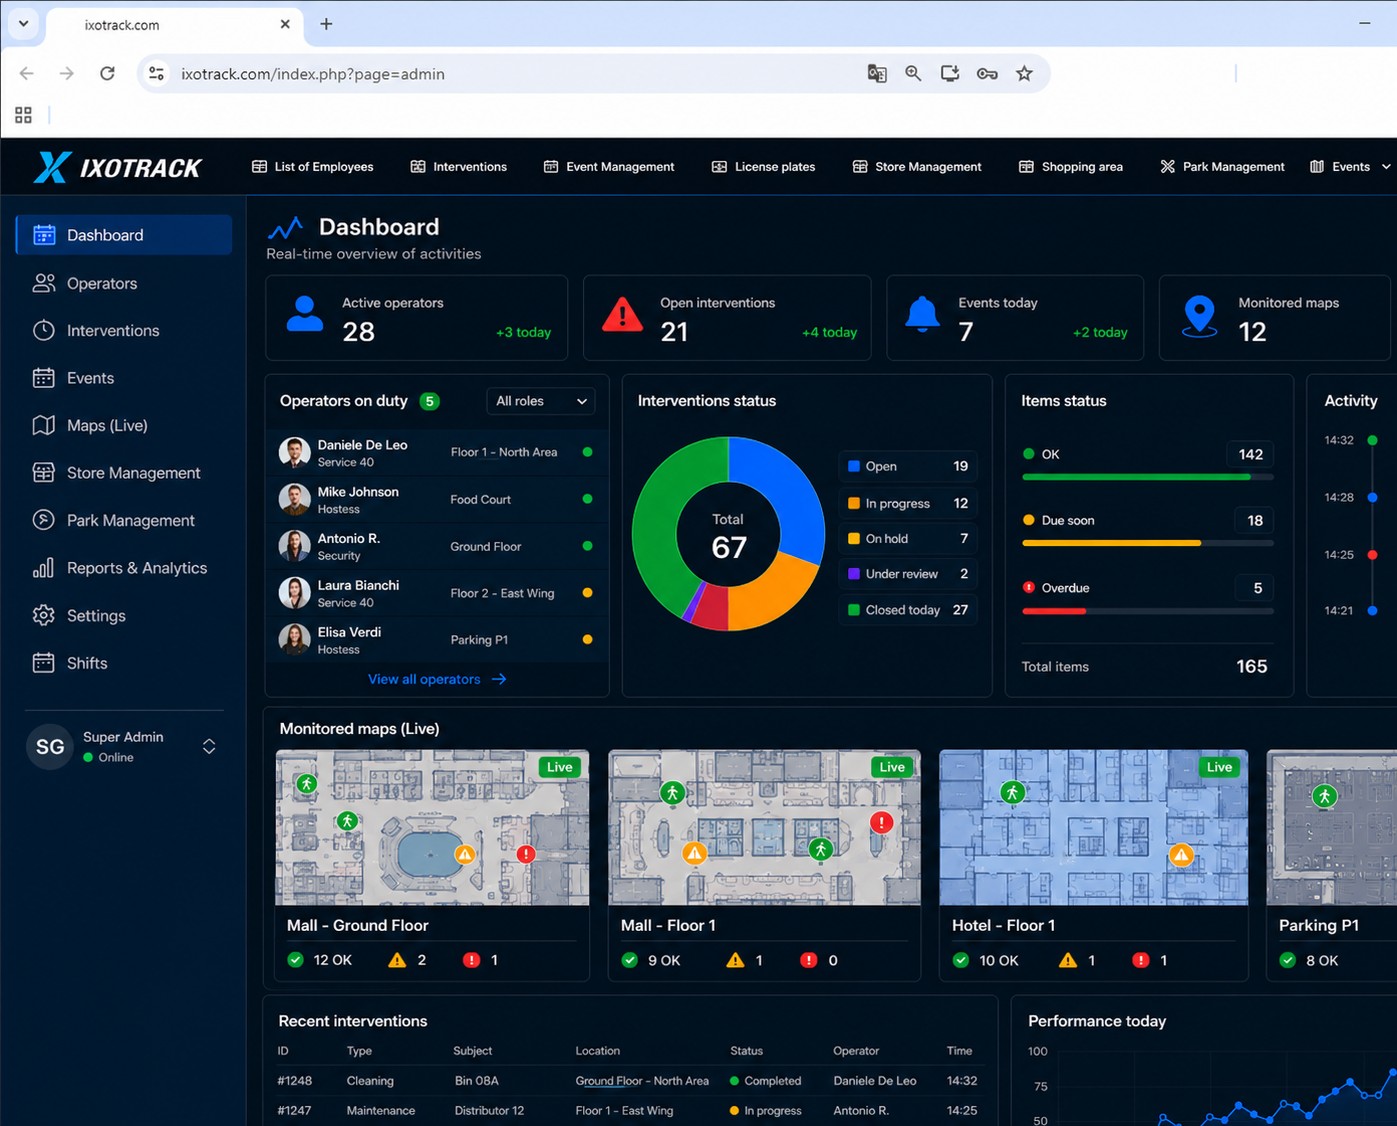The height and width of the screenshot is (1126, 1397).
Task: Close the ixotrack.com tab
Action: 285,24
